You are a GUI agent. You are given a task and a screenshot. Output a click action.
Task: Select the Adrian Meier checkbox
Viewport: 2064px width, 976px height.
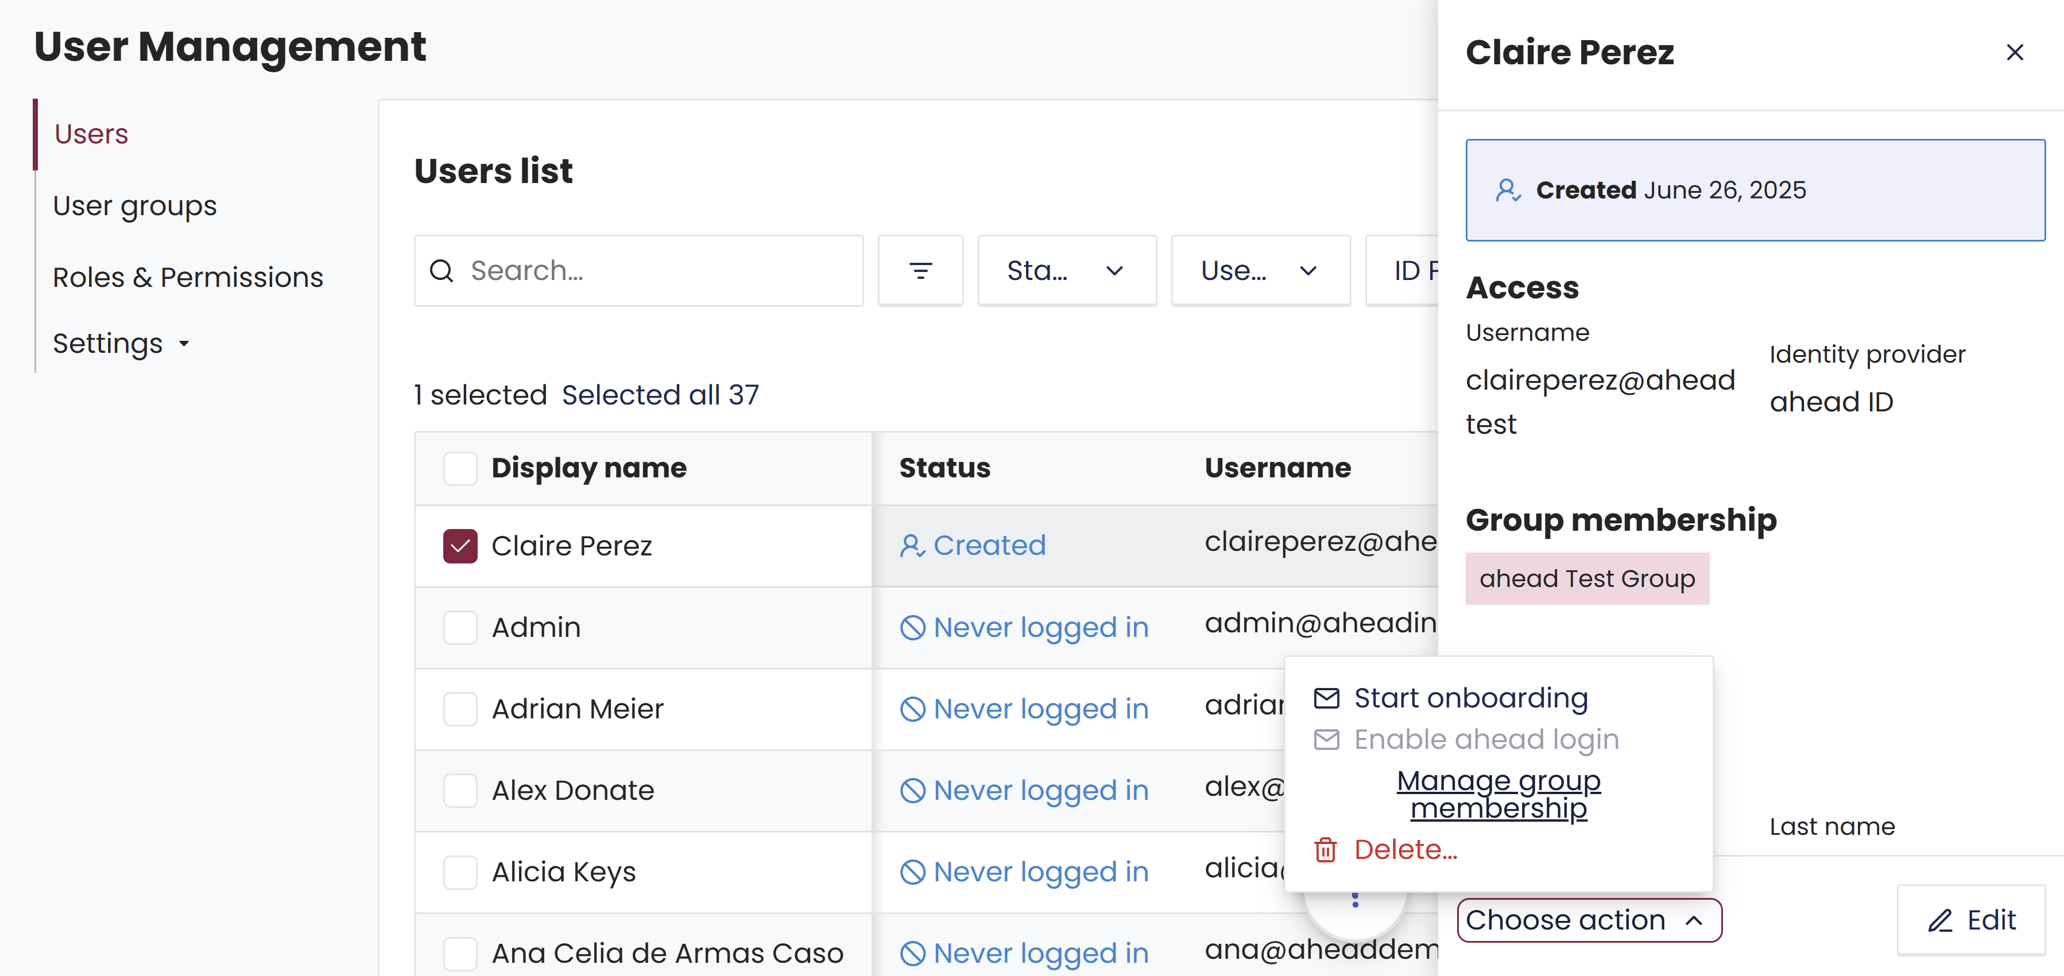click(460, 709)
